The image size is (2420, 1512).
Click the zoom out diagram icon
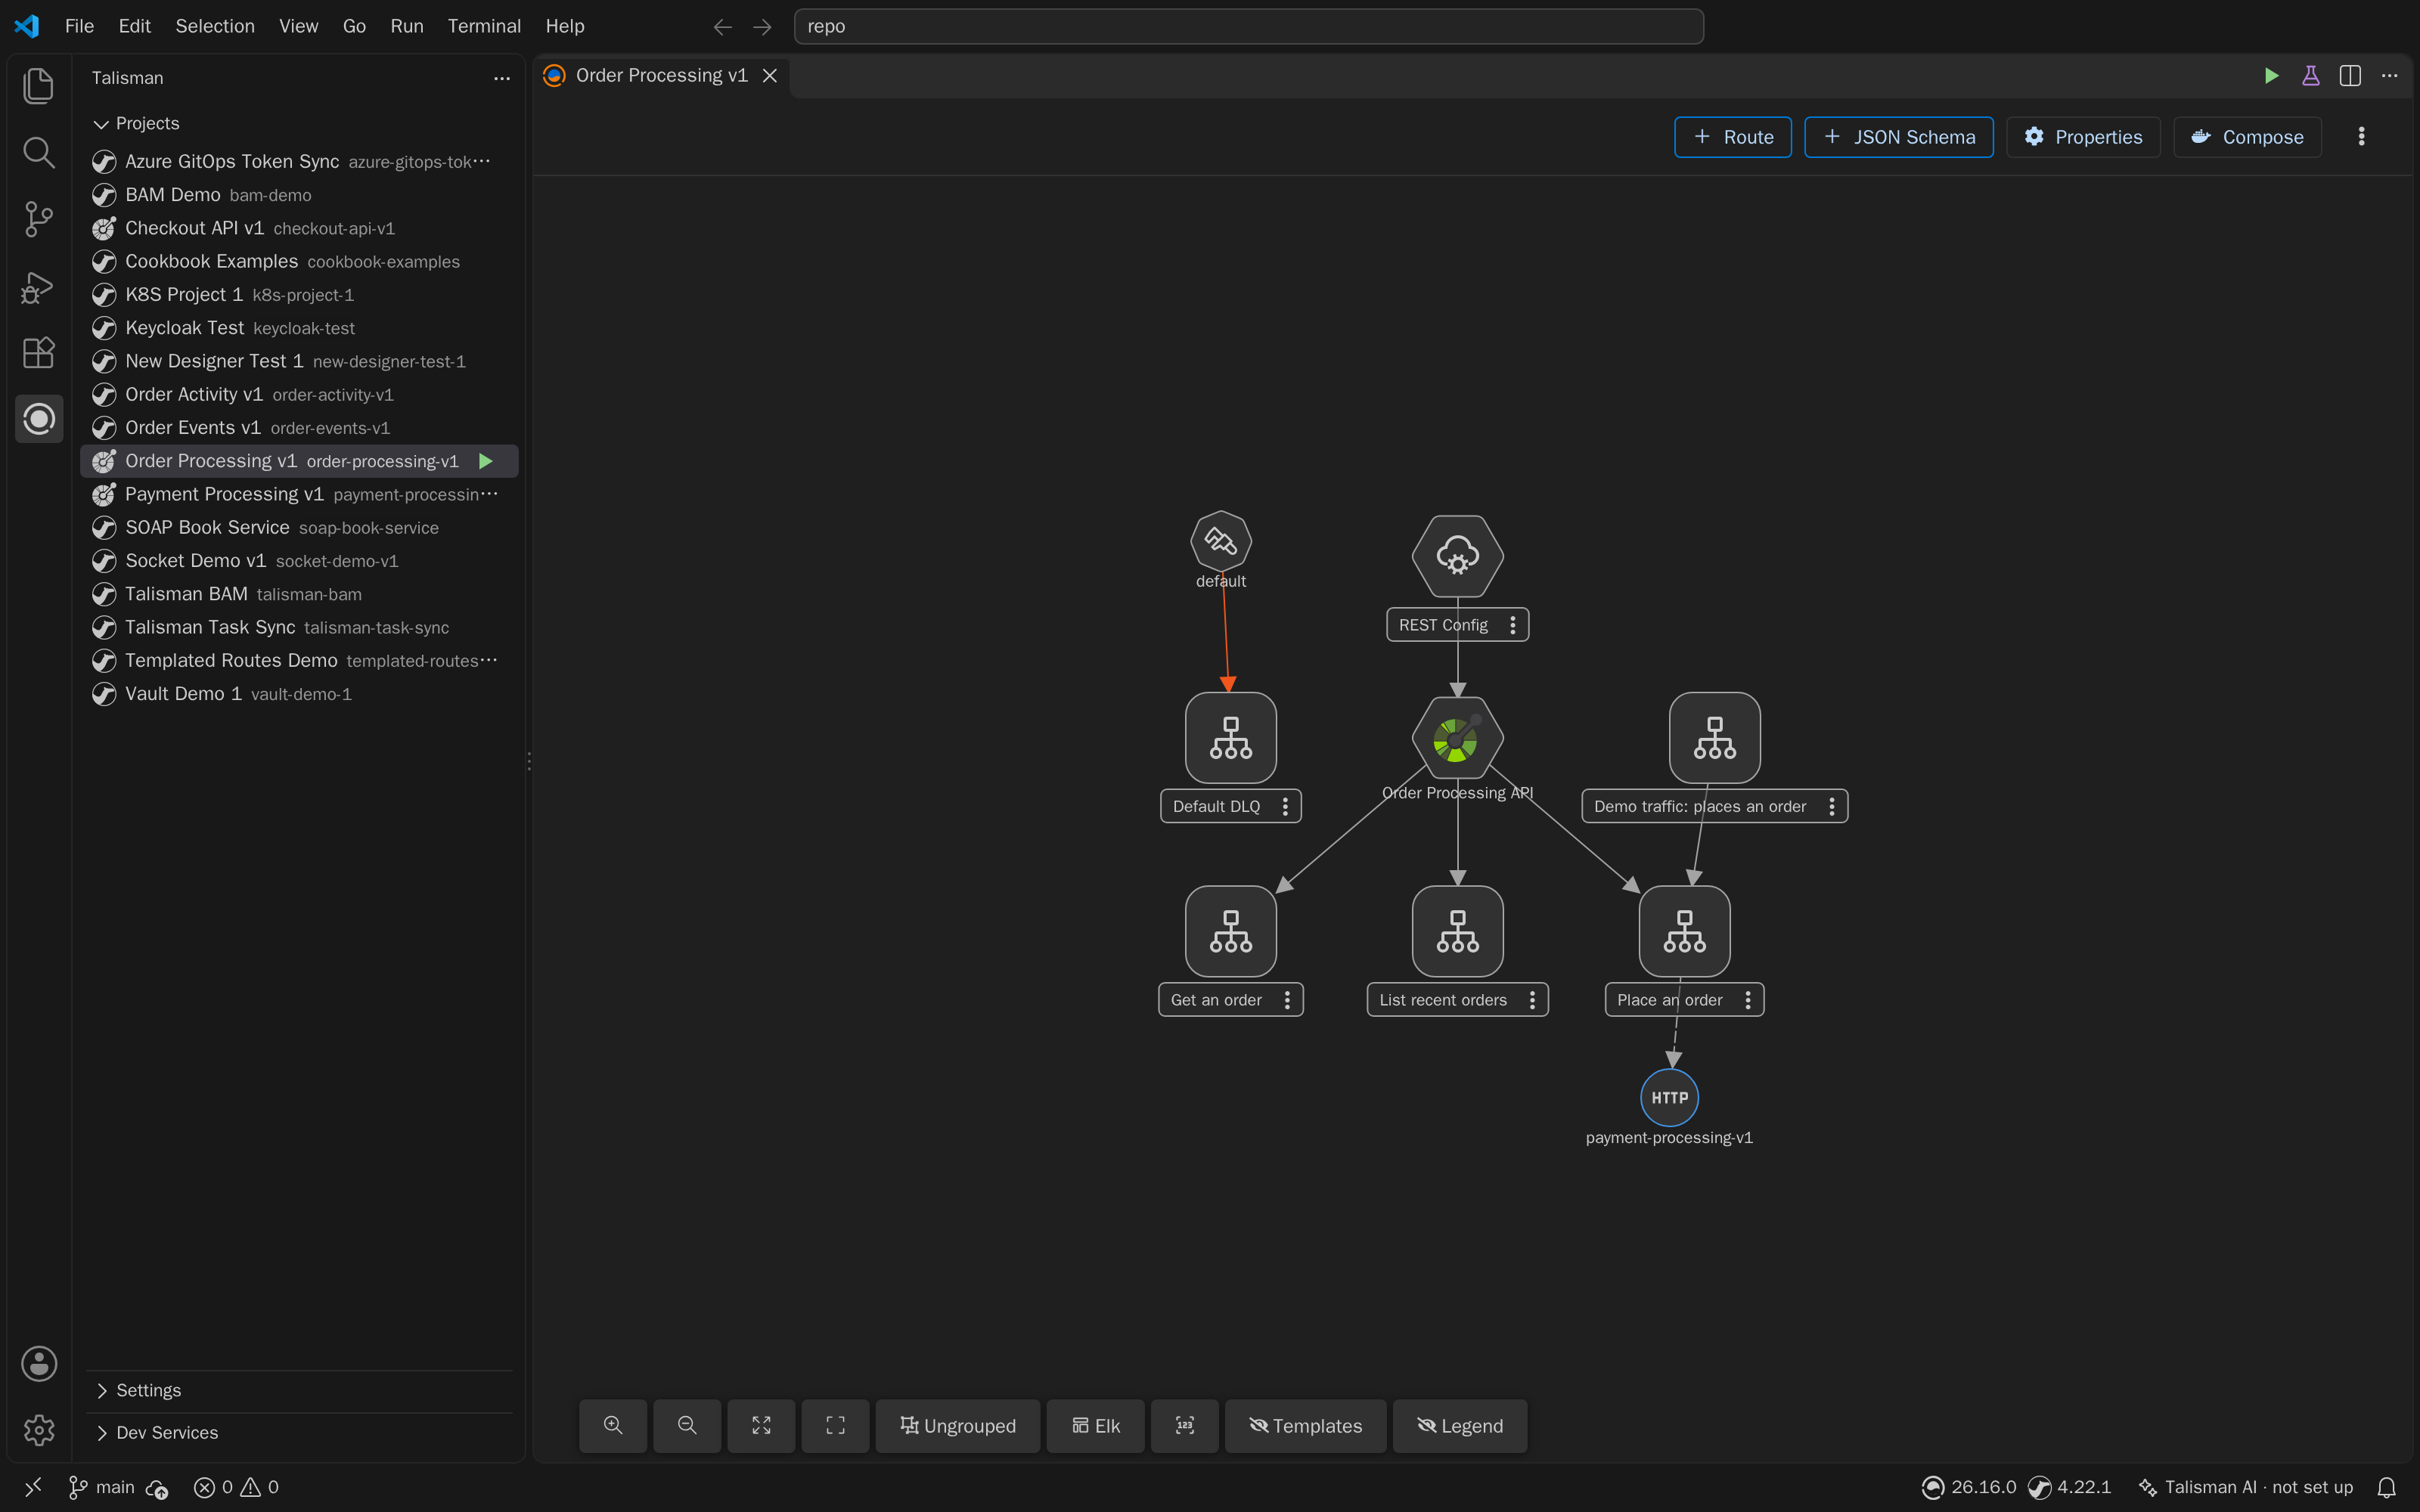(x=687, y=1425)
